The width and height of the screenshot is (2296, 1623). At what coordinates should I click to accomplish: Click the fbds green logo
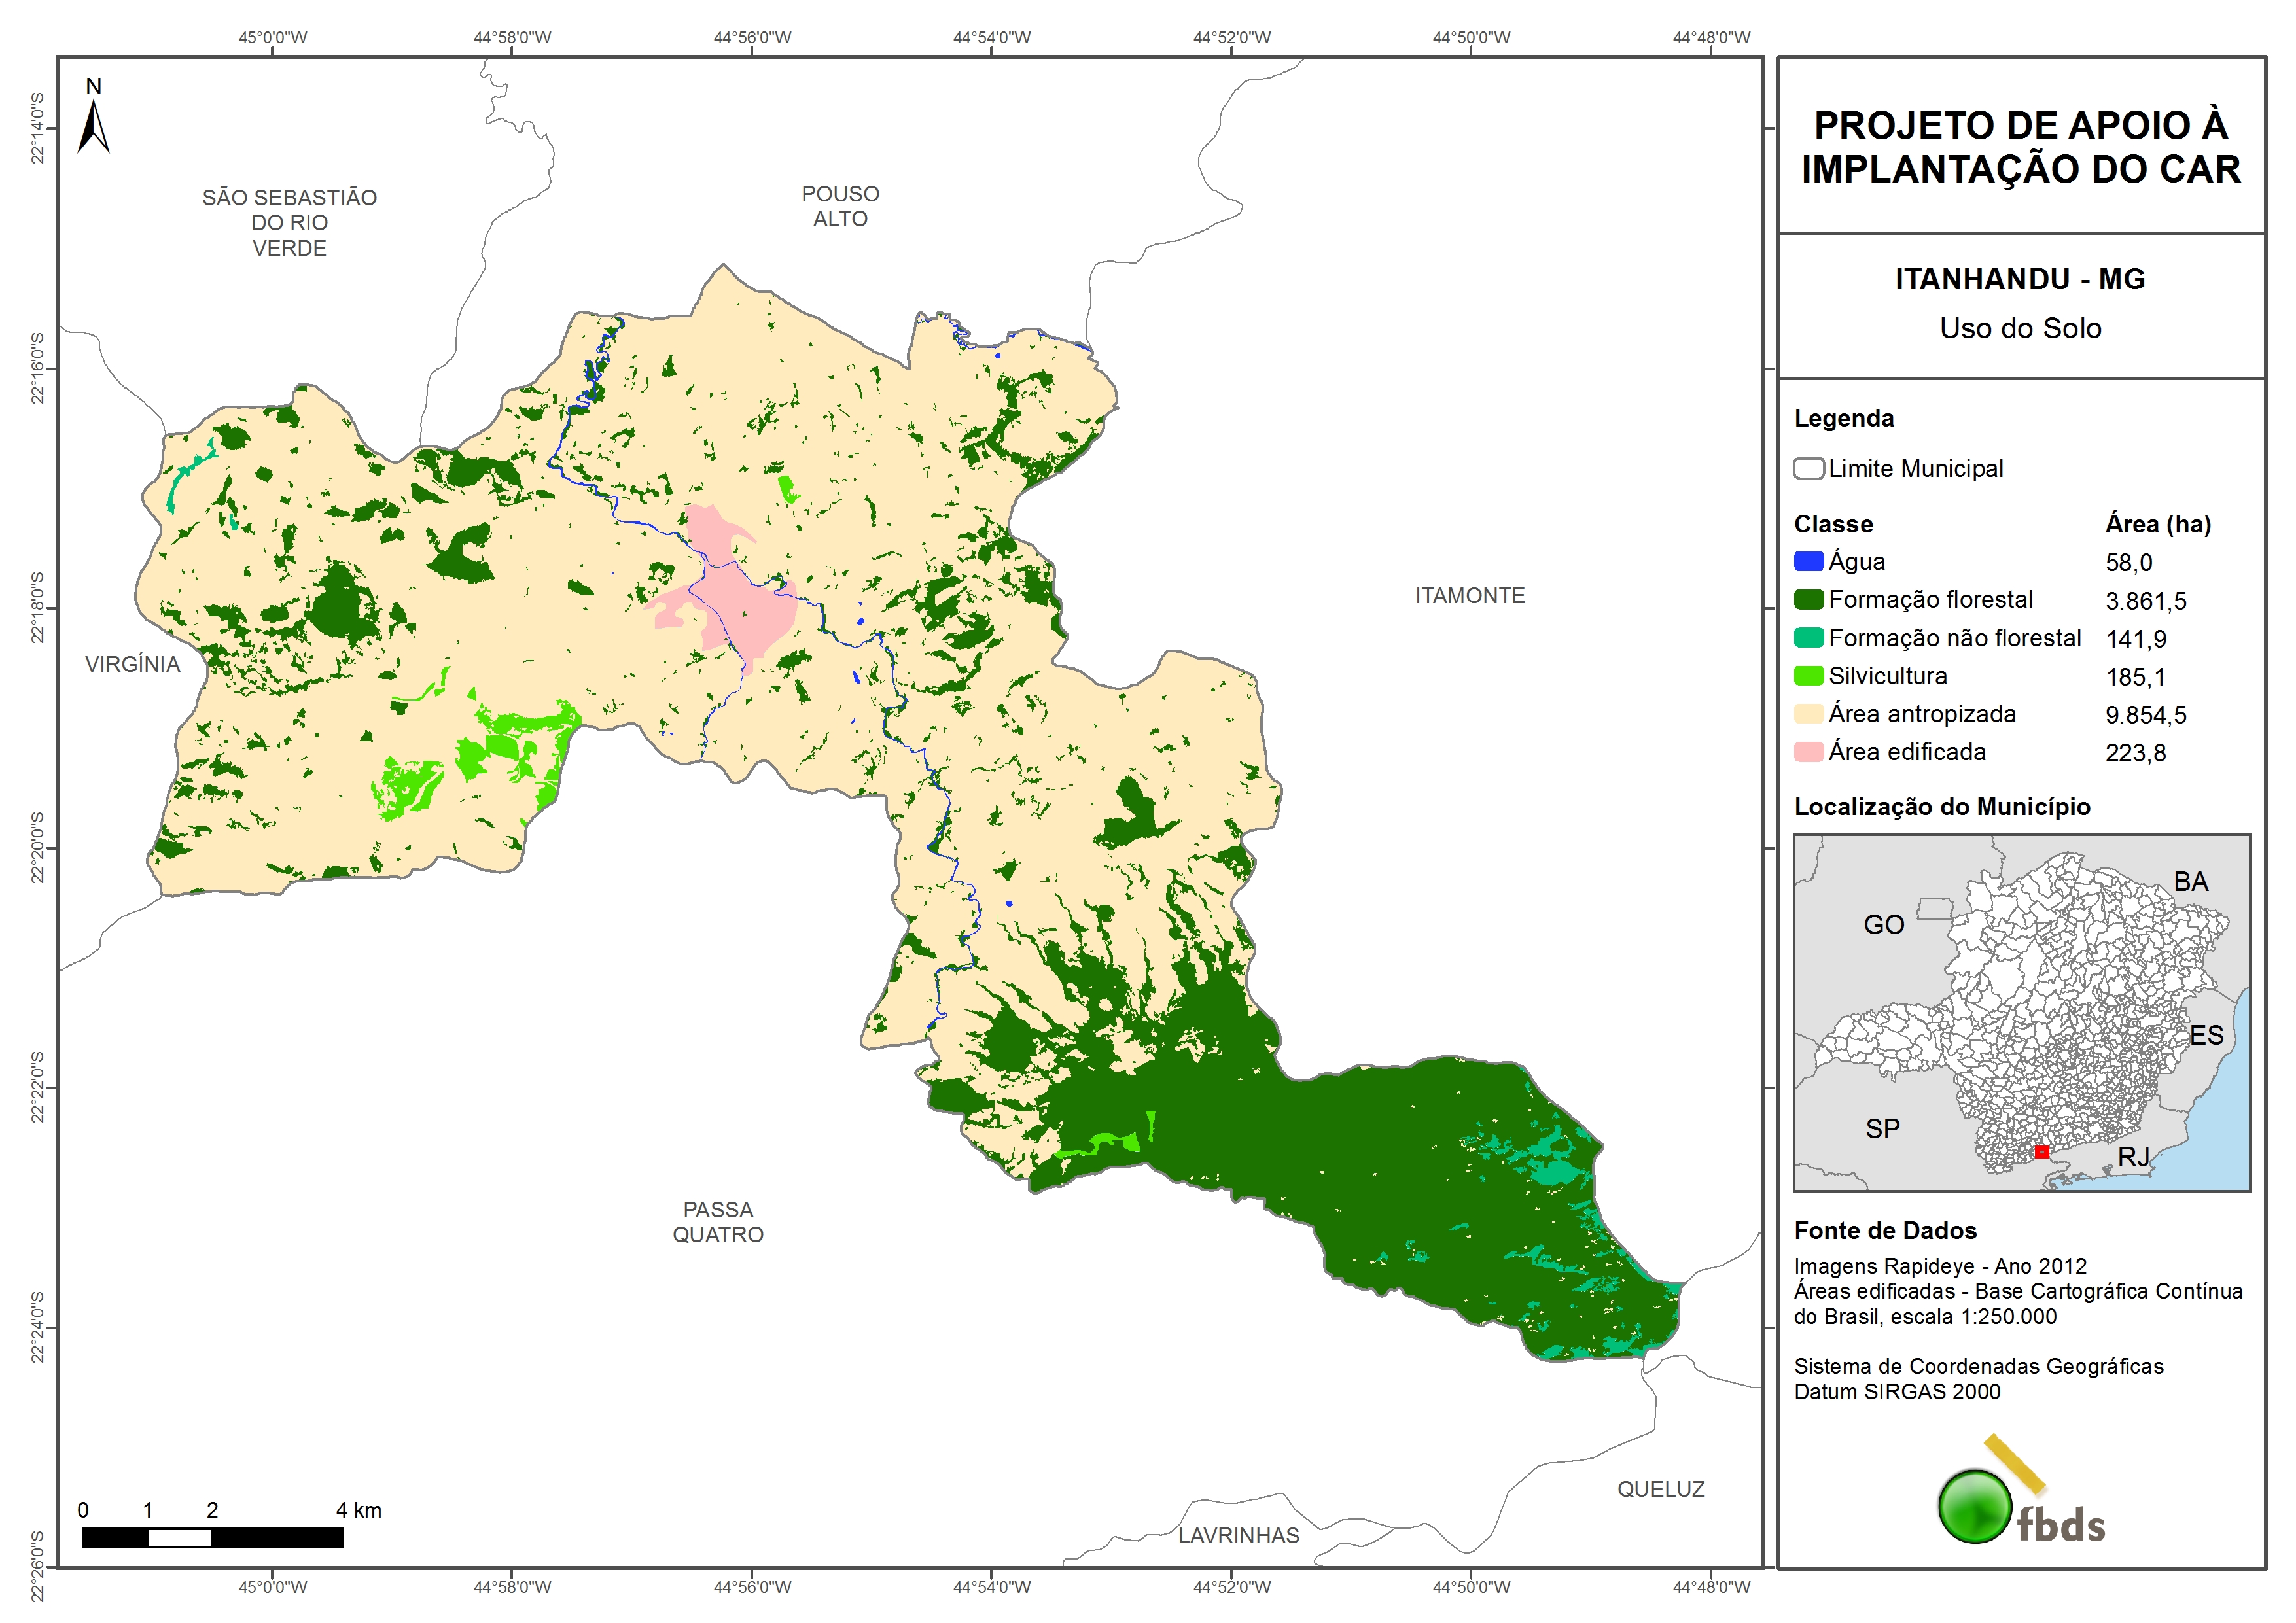coord(1975,1505)
